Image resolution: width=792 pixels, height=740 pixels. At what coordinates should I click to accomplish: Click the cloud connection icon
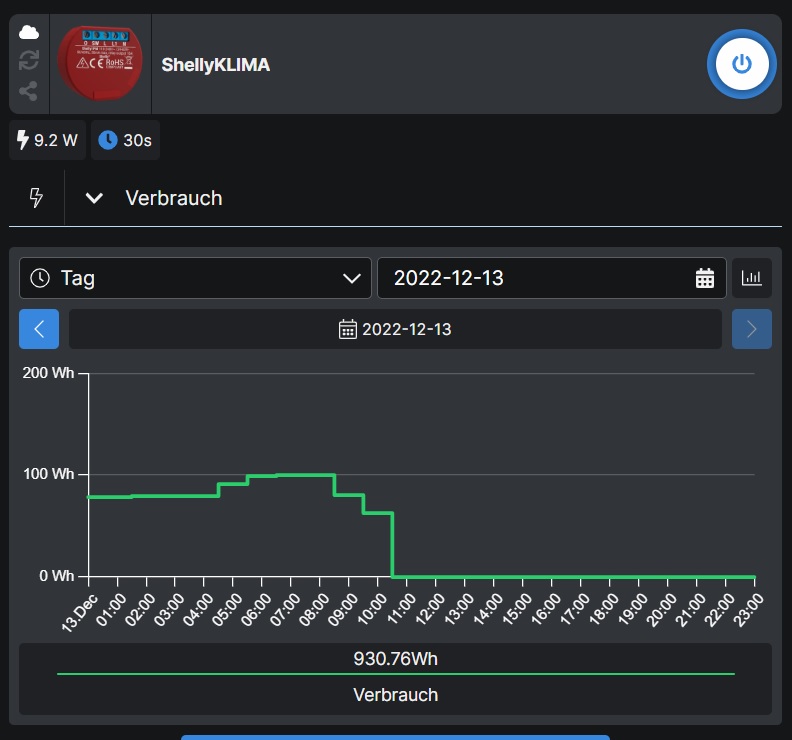(x=29, y=33)
